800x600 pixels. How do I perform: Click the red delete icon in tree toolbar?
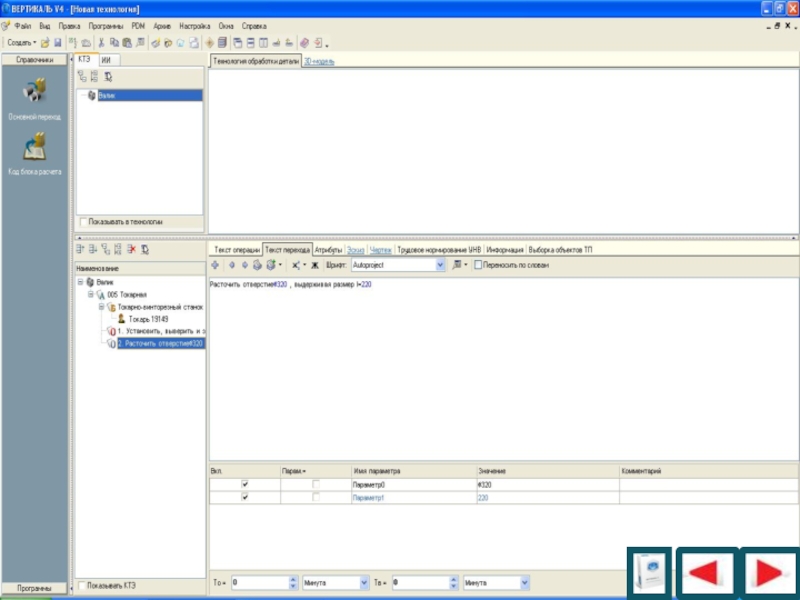131,249
